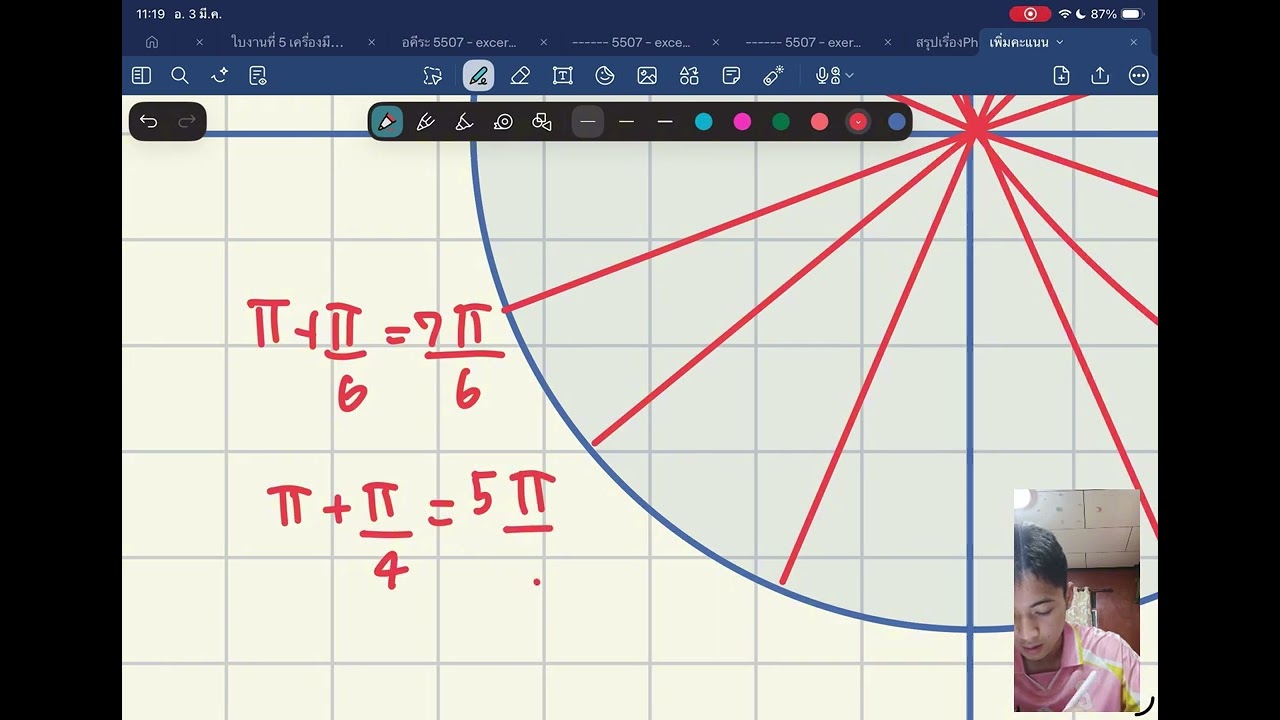Open the selected red color options
This screenshot has width=1280, height=720.
(x=858, y=122)
